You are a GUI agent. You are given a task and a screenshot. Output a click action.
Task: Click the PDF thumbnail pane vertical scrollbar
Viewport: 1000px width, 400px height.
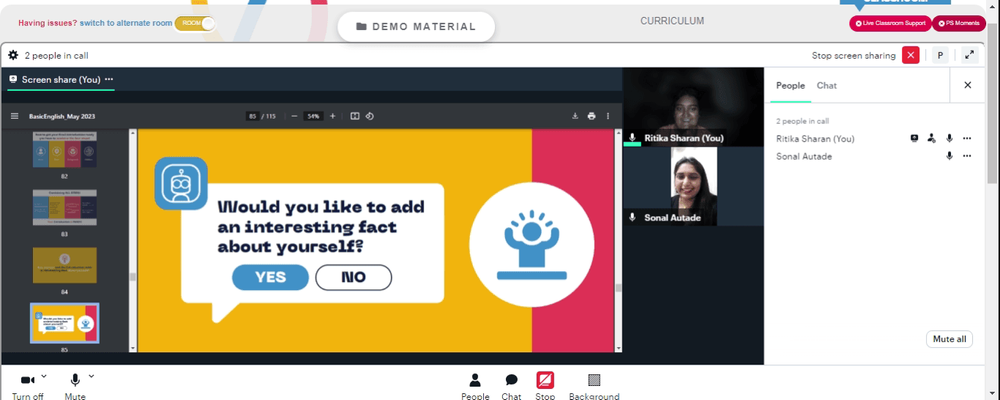click(x=133, y=241)
